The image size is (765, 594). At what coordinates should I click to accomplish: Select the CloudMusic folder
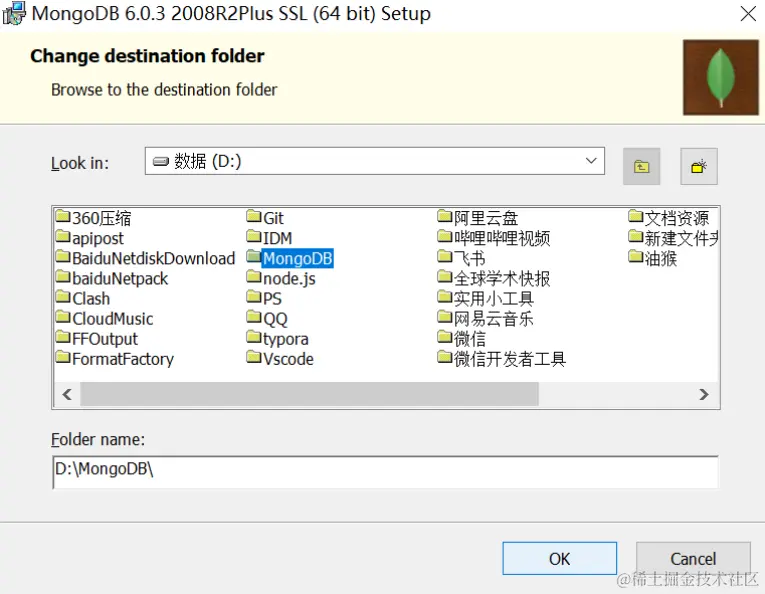(x=104, y=318)
